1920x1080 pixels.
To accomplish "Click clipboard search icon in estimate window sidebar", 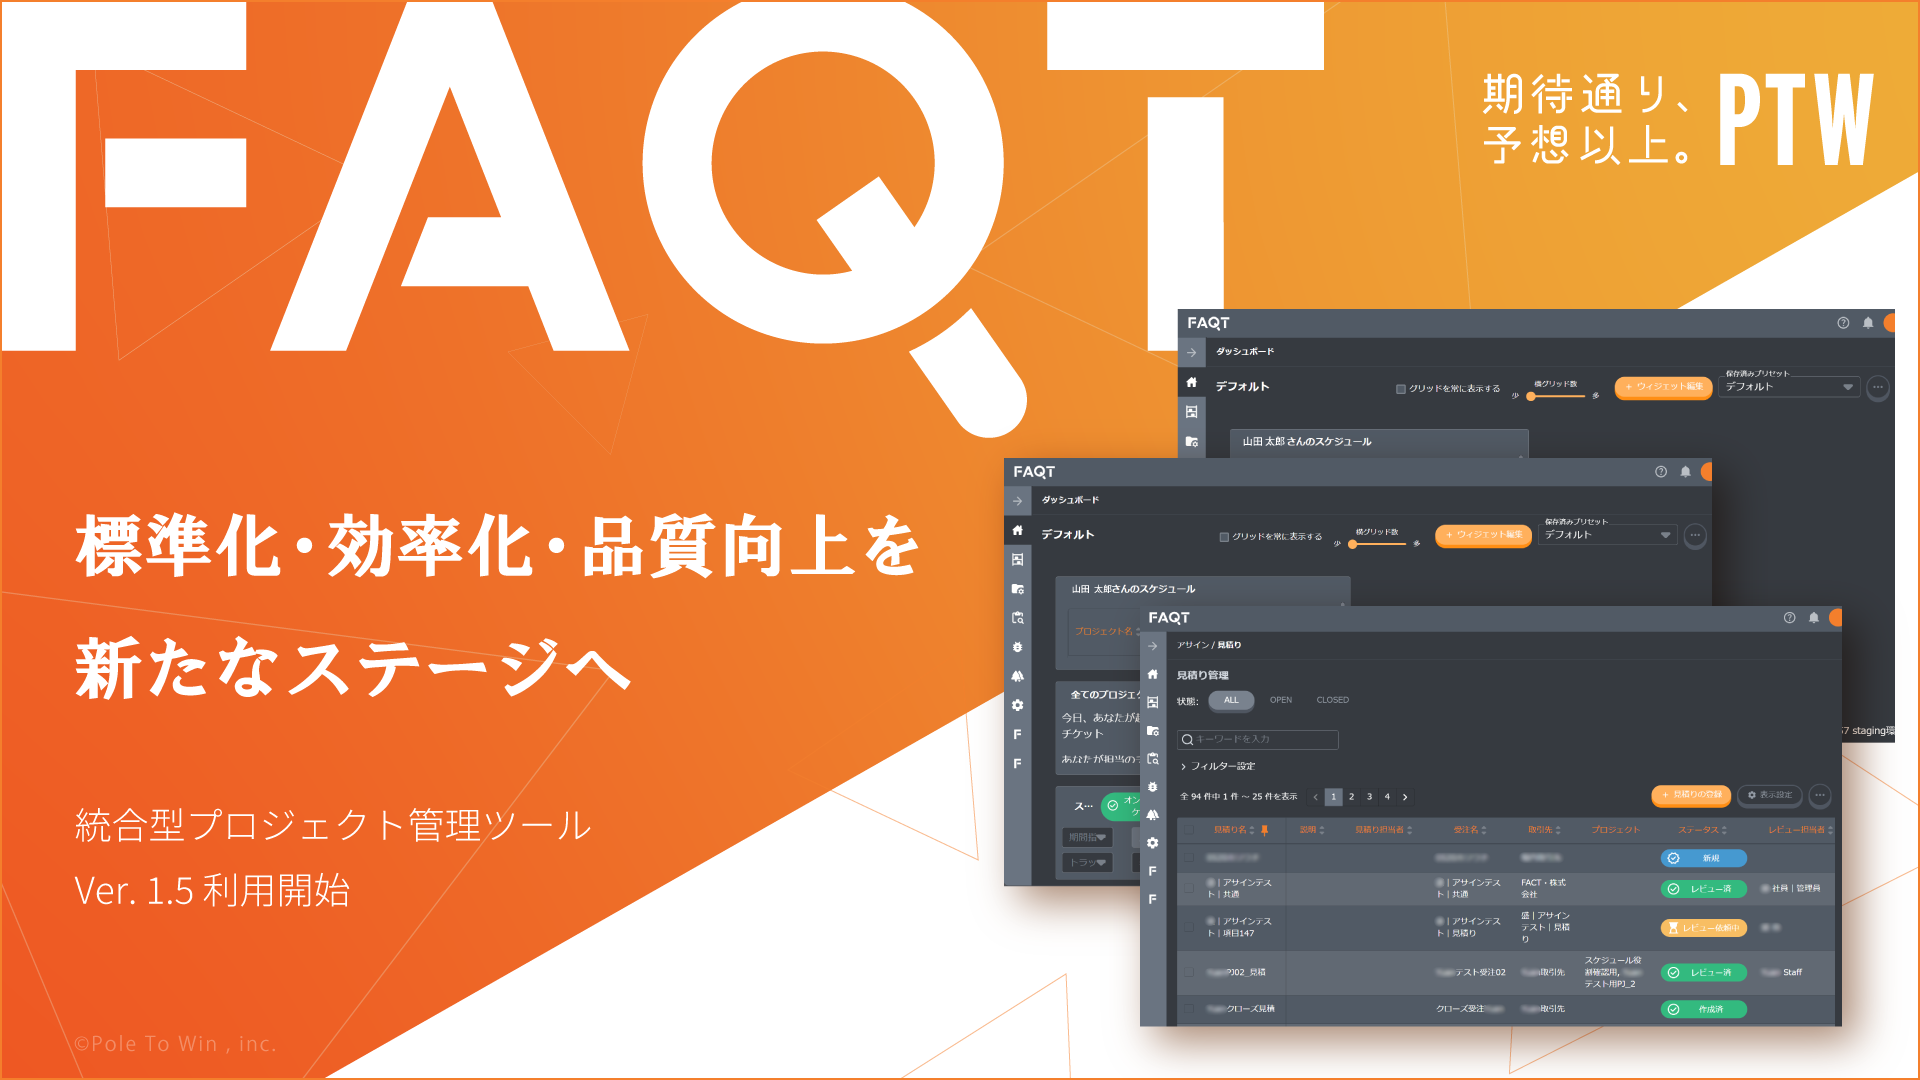I will [x=1153, y=759].
